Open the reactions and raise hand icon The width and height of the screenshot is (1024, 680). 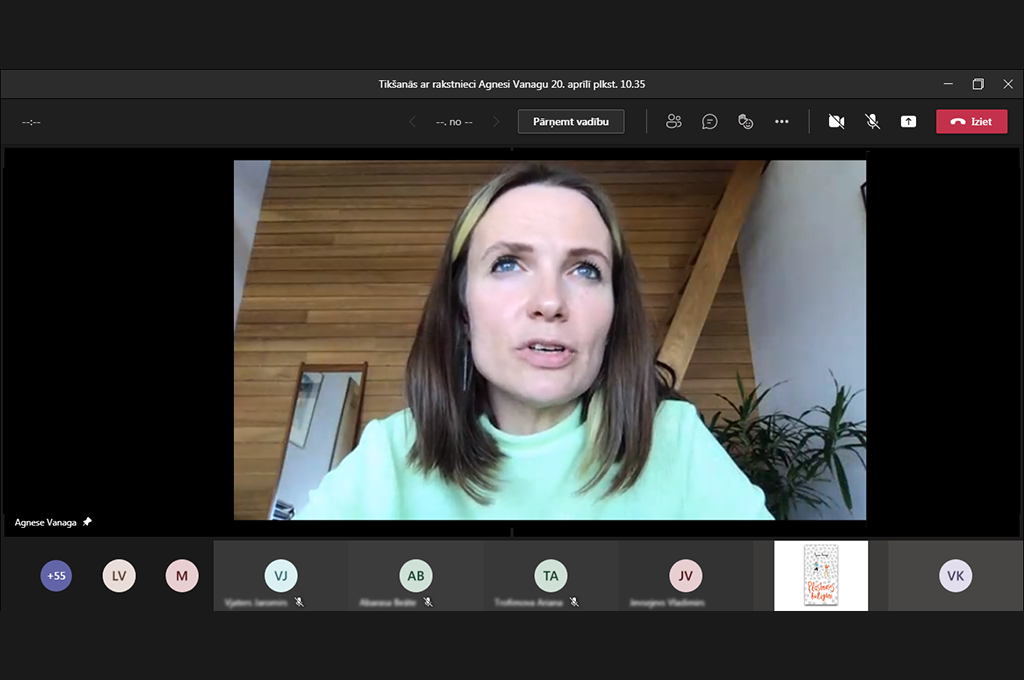[x=745, y=121]
